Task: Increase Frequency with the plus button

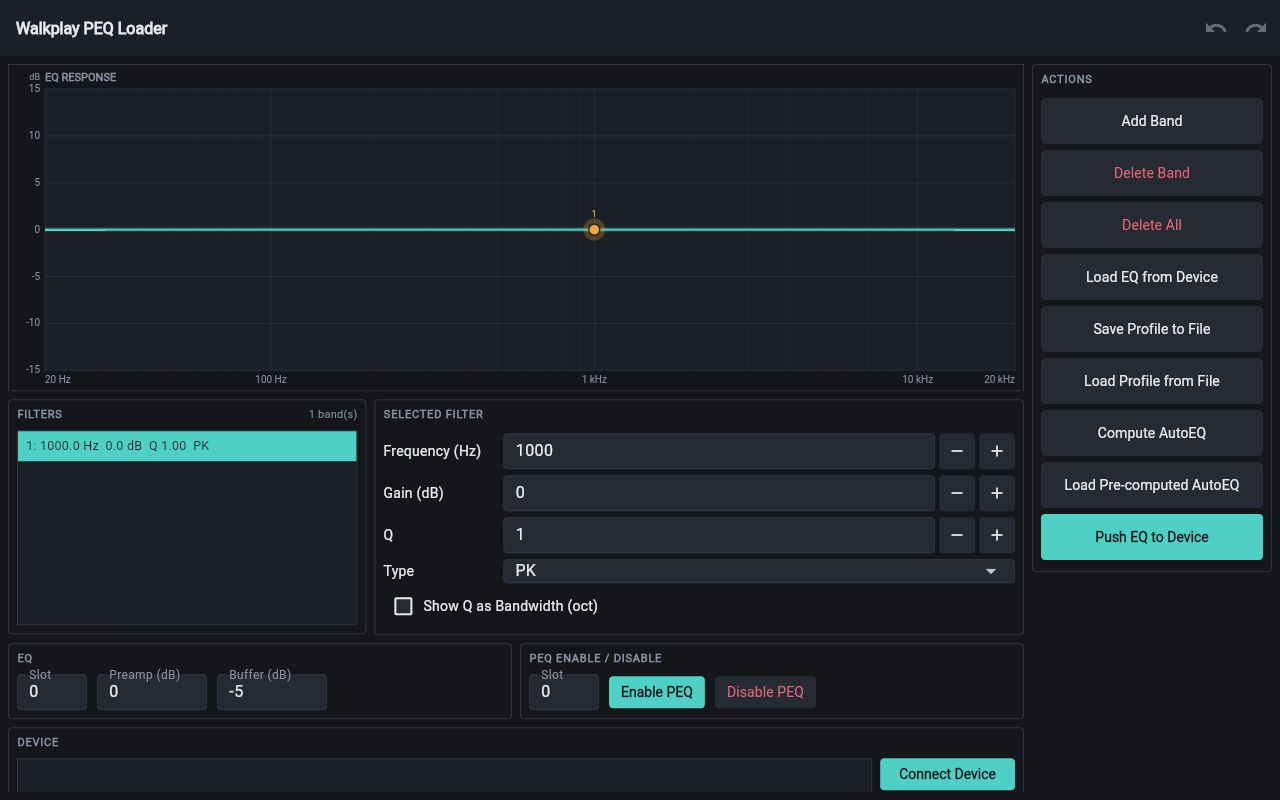Action: 997,451
